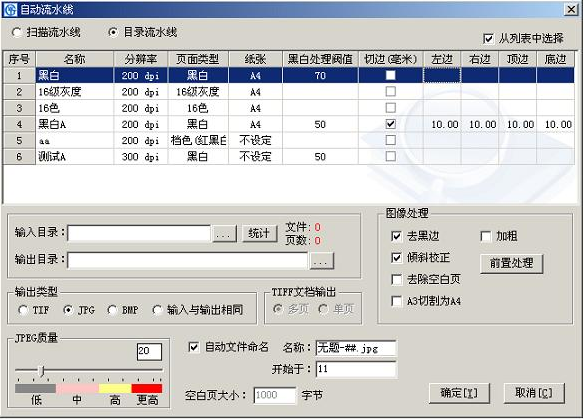The width and height of the screenshot is (584, 419).
Task: Select row named 测试A
Action: pyautogui.click(x=289, y=156)
